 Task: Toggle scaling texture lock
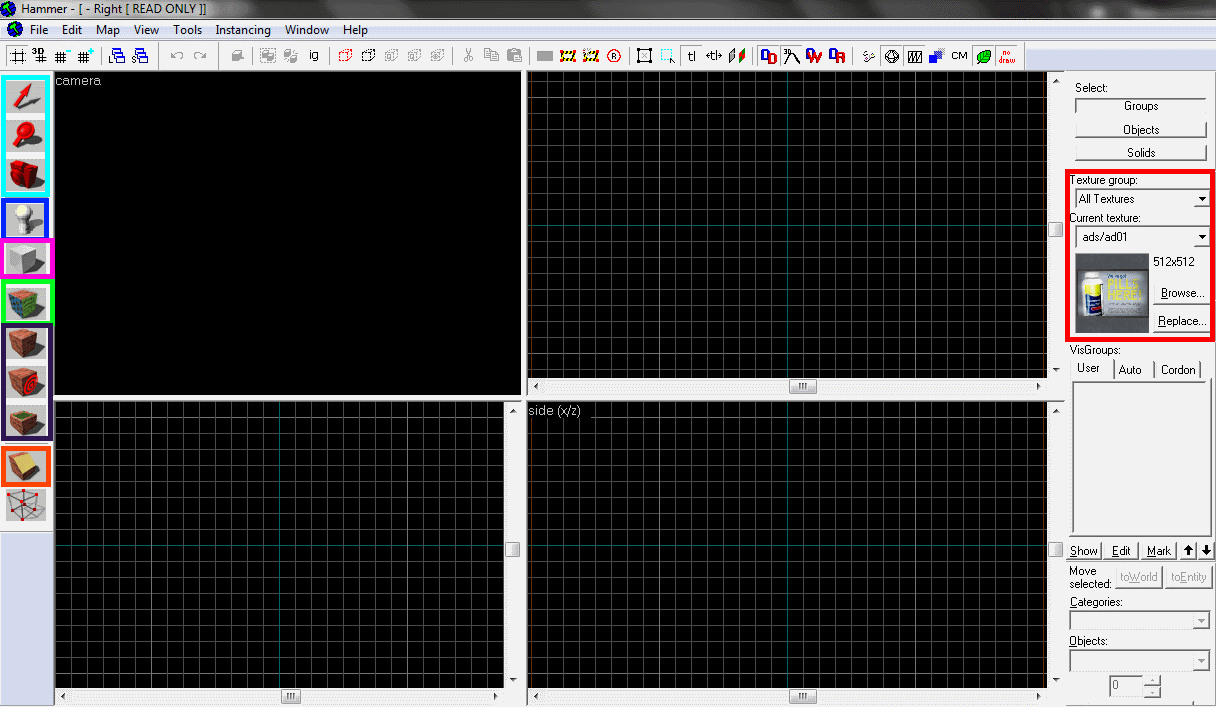tap(714, 56)
